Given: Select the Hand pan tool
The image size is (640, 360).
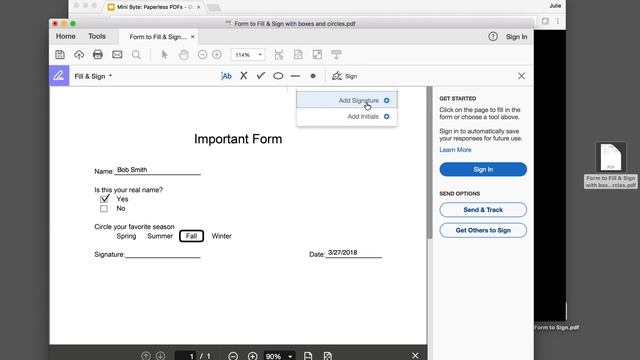Looking at the screenshot, I should 184,55.
